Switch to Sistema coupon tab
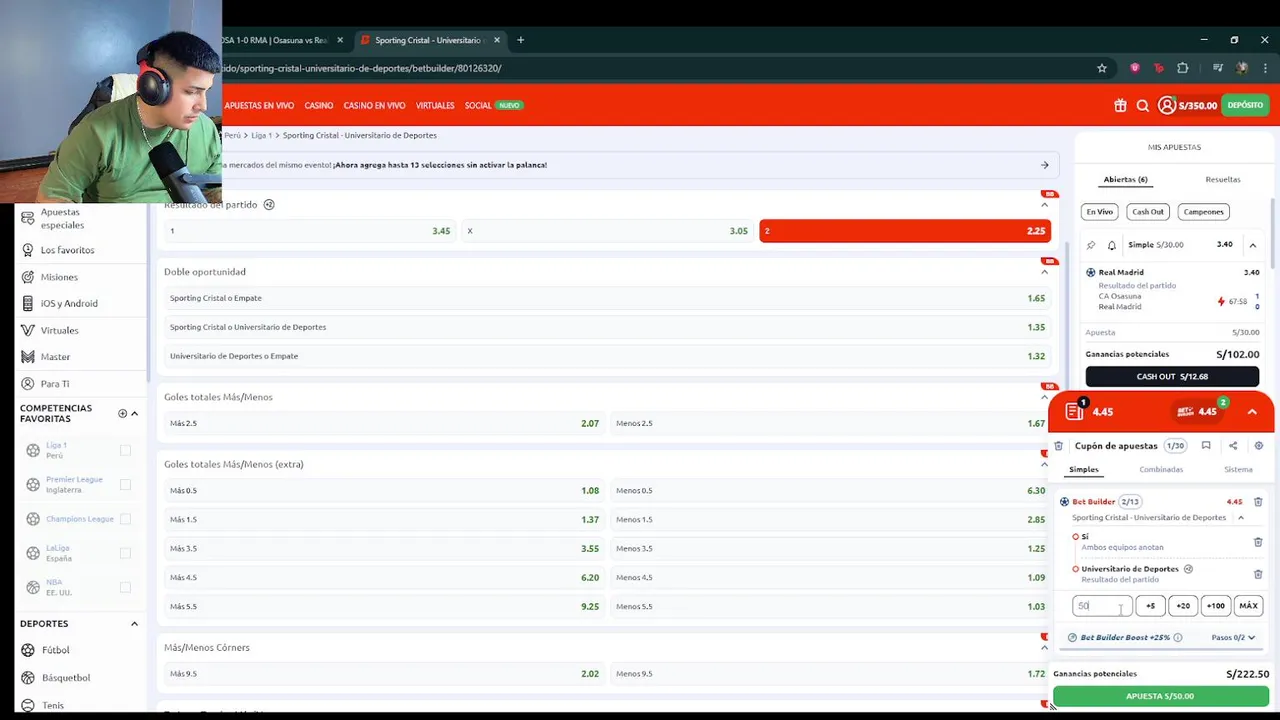This screenshot has width=1280, height=720. coord(1238,469)
